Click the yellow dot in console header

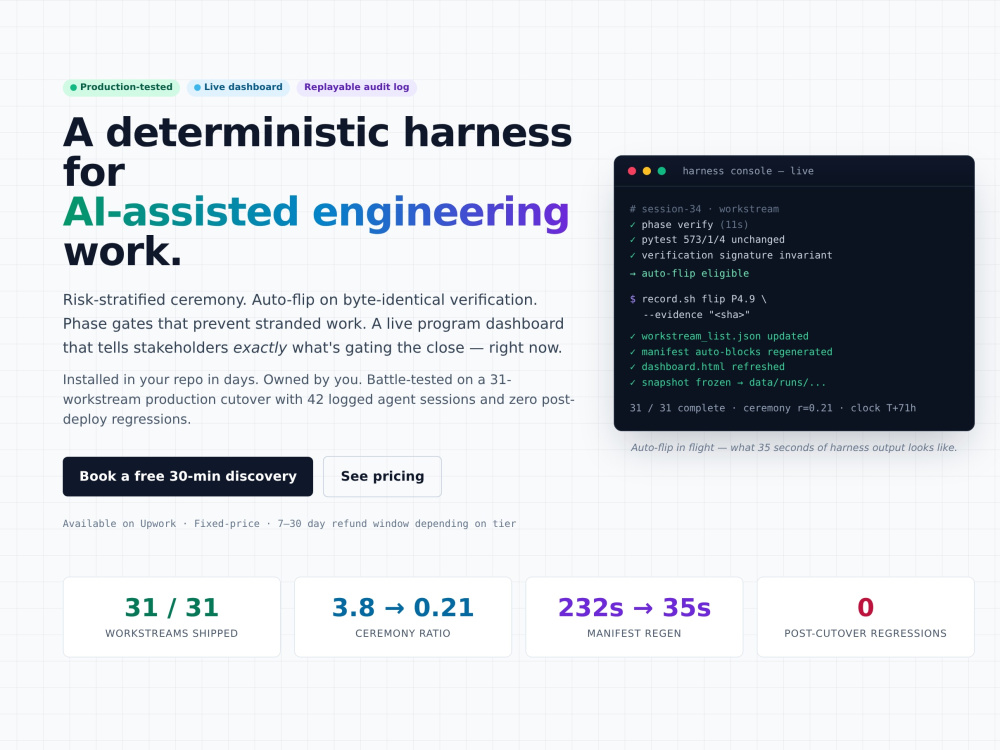[x=647, y=171]
